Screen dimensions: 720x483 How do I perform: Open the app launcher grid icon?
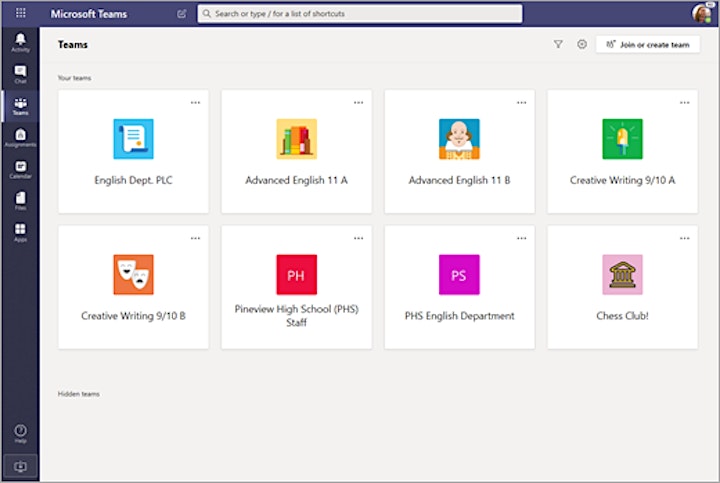[x=21, y=13]
